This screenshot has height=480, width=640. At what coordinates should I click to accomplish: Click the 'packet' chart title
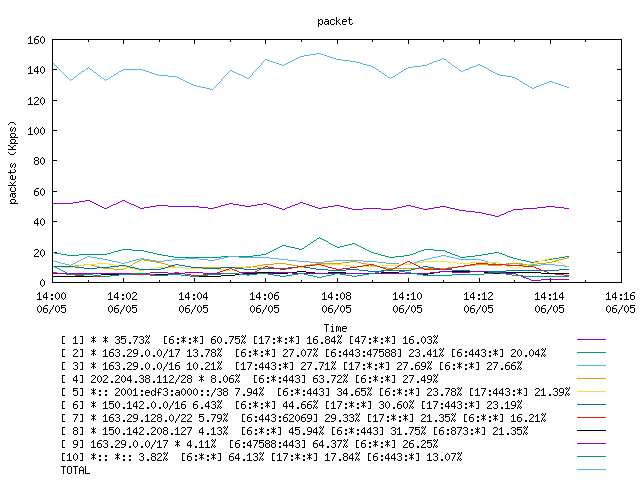click(x=335, y=21)
